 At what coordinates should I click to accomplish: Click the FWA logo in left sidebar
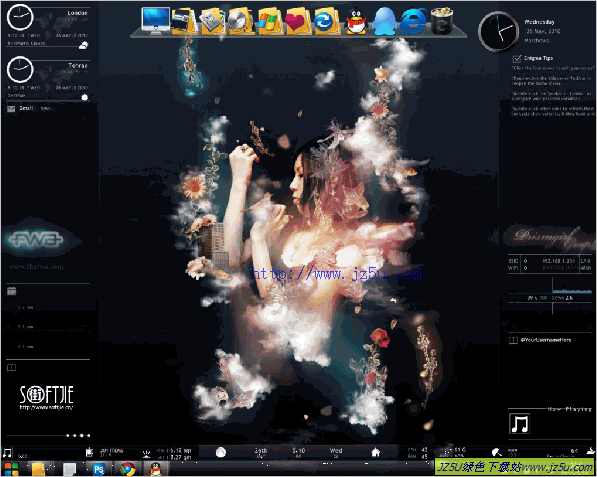tap(35, 240)
